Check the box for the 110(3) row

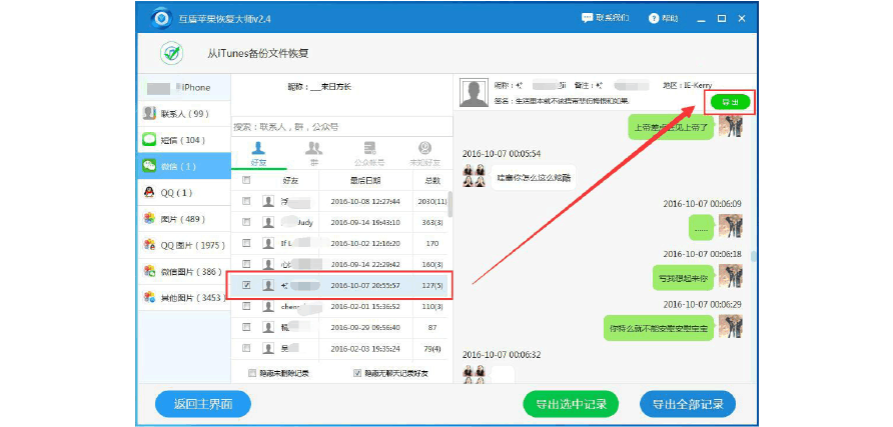(x=246, y=306)
